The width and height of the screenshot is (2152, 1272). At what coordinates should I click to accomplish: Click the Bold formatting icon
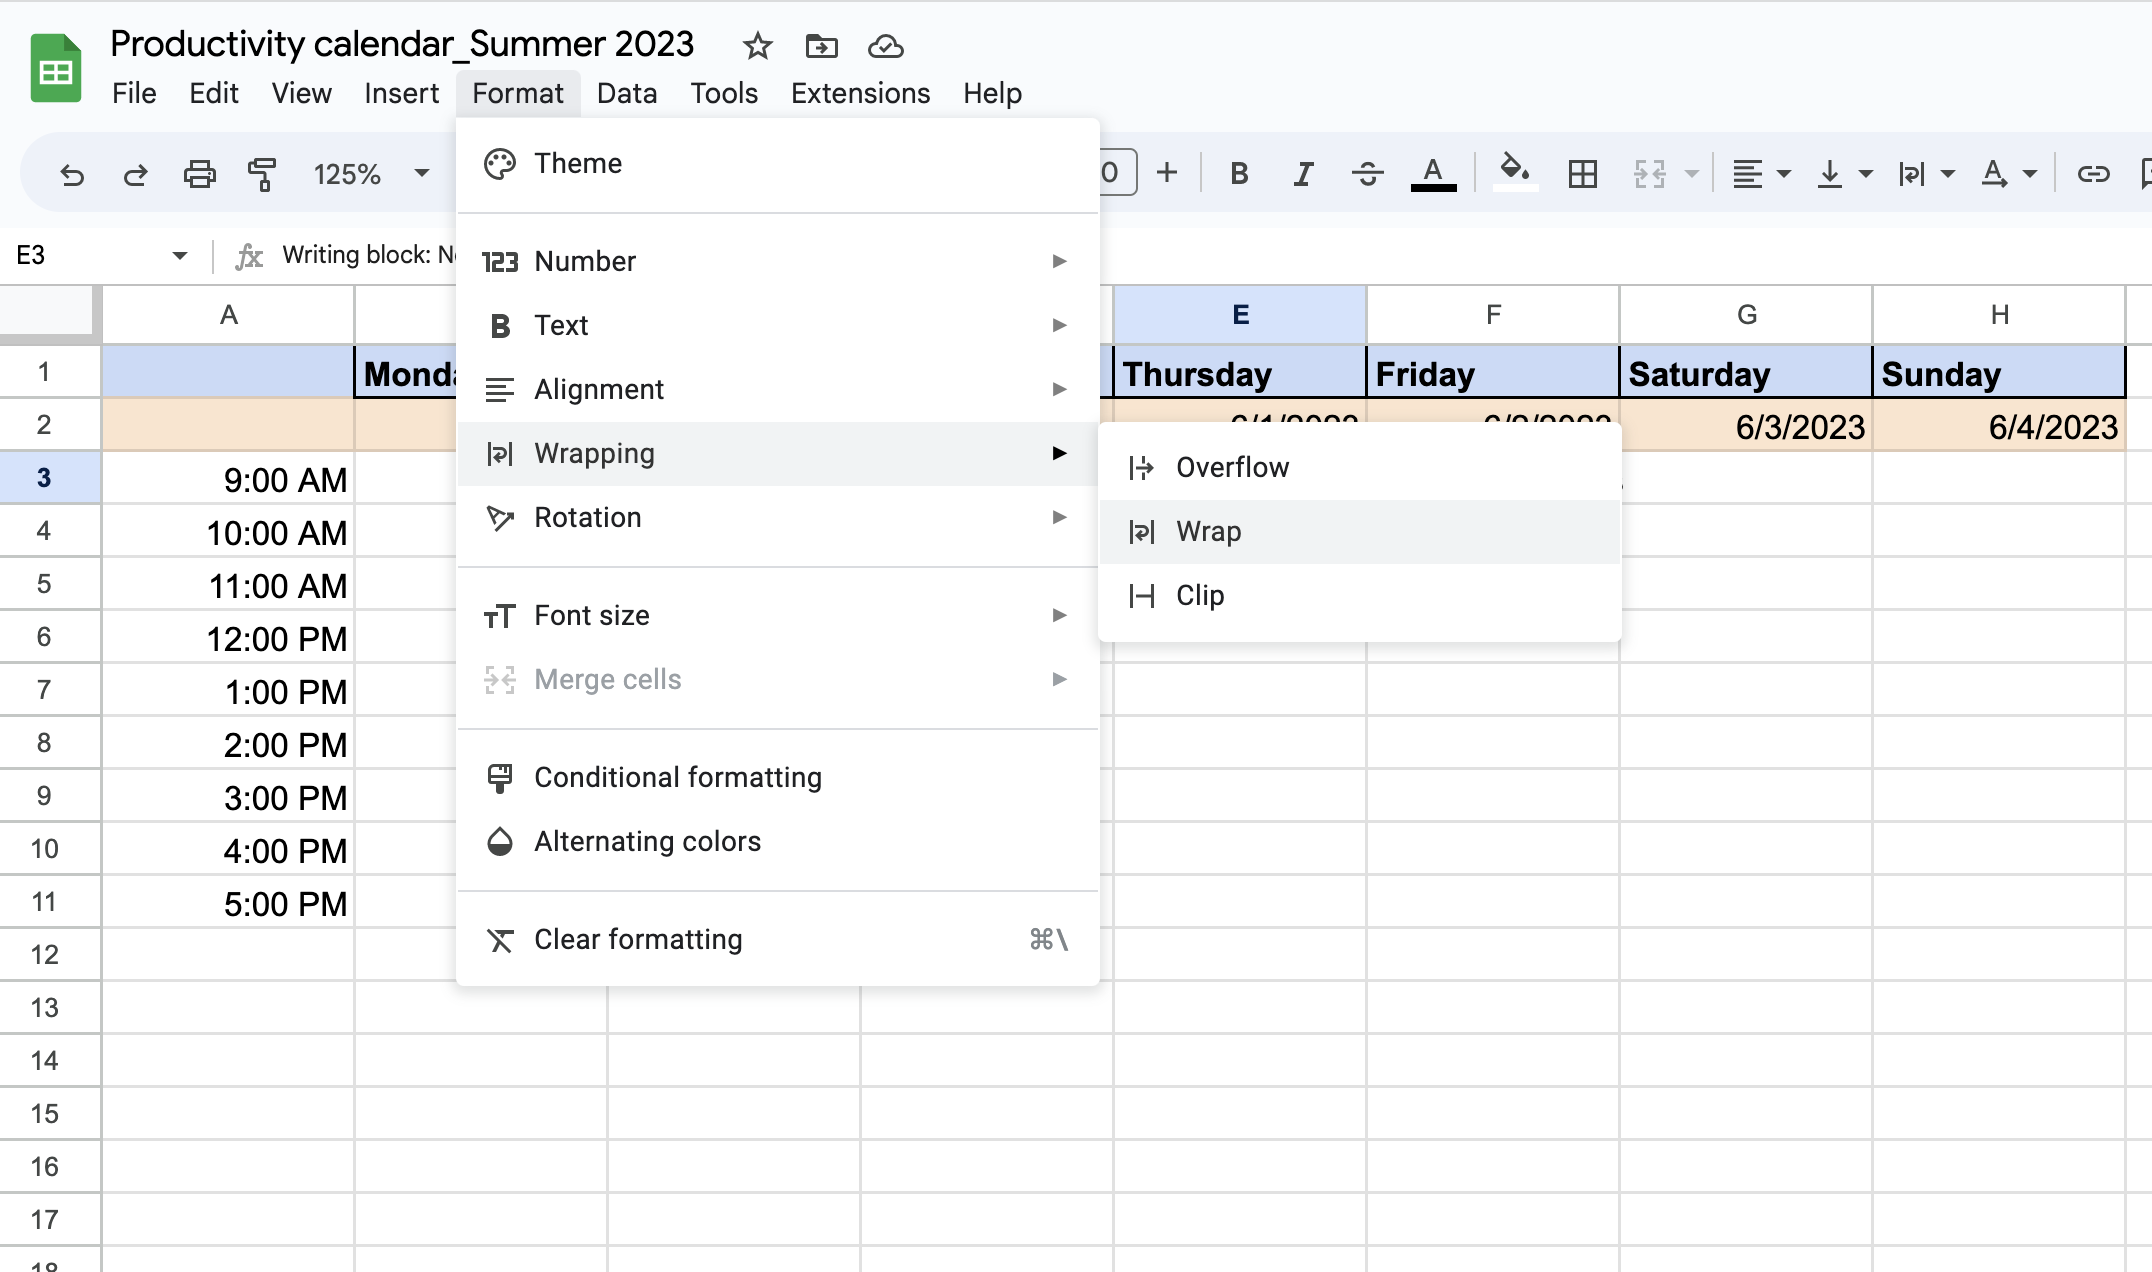click(1240, 171)
